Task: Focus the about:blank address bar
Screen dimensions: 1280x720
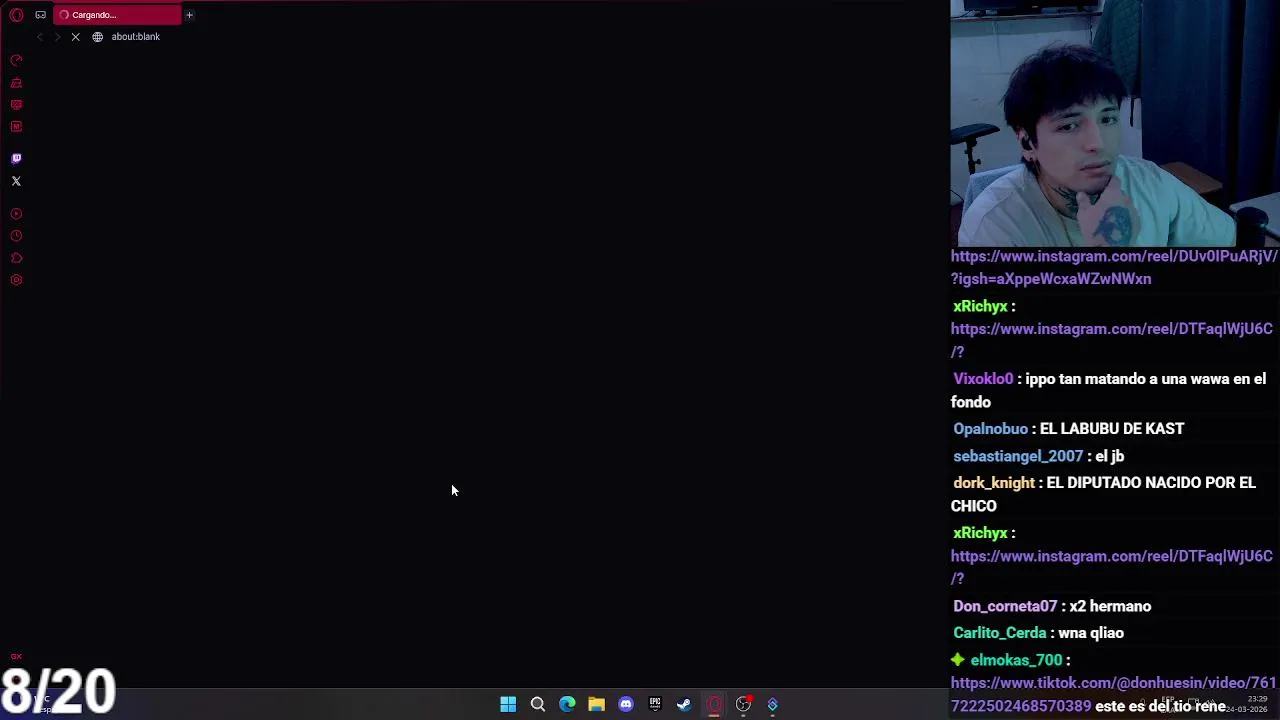Action: pos(136,37)
